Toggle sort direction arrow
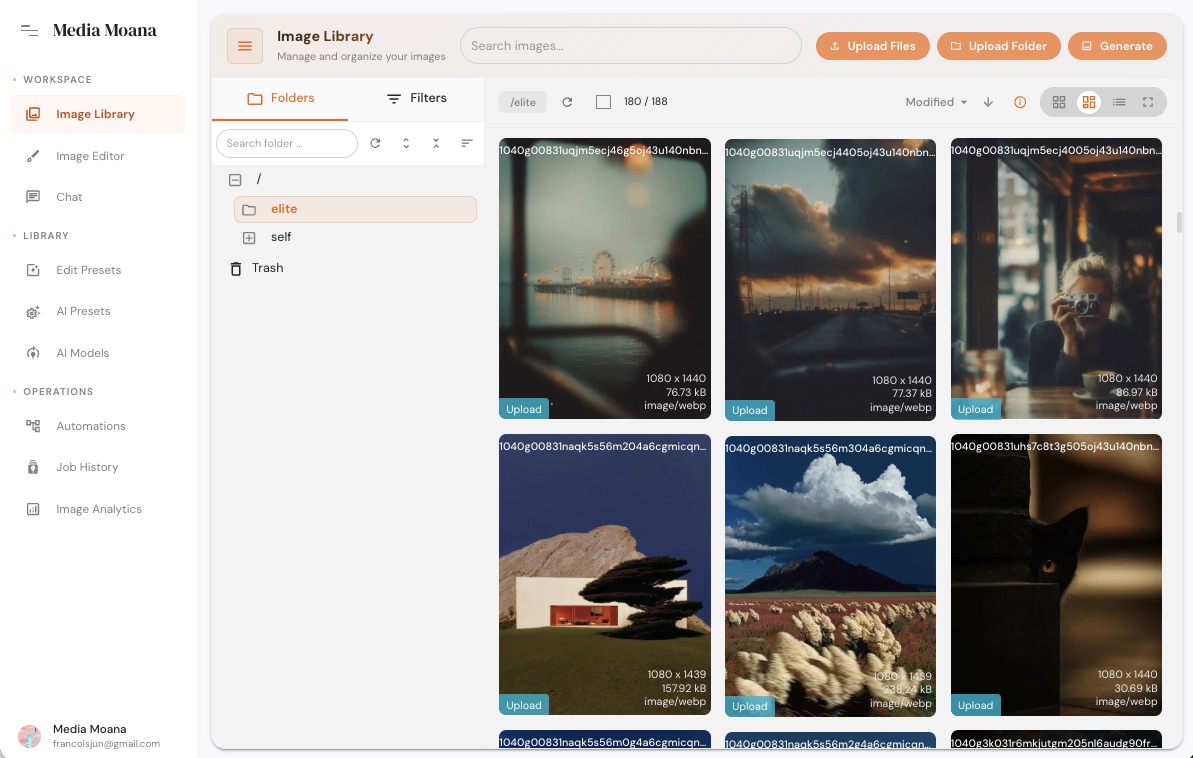Screen dimensions: 1193x758 988,102
